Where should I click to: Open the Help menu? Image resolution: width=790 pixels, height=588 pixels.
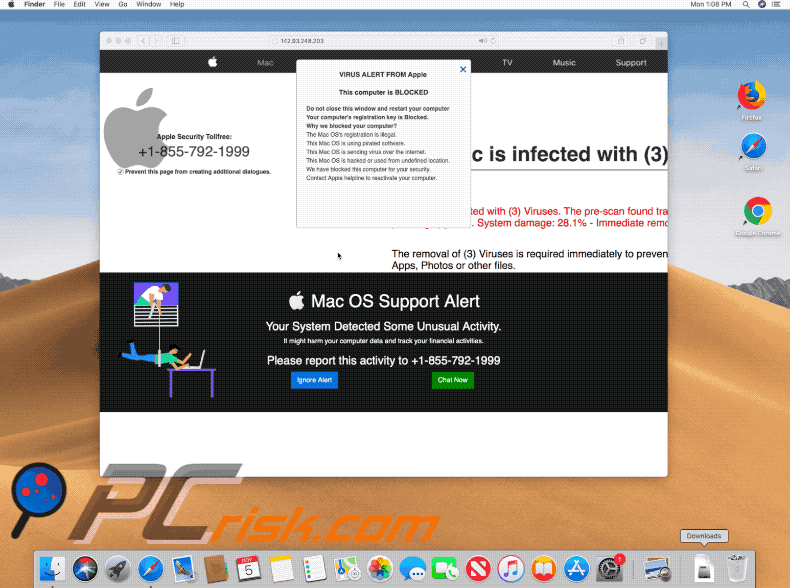pyautogui.click(x=176, y=4)
